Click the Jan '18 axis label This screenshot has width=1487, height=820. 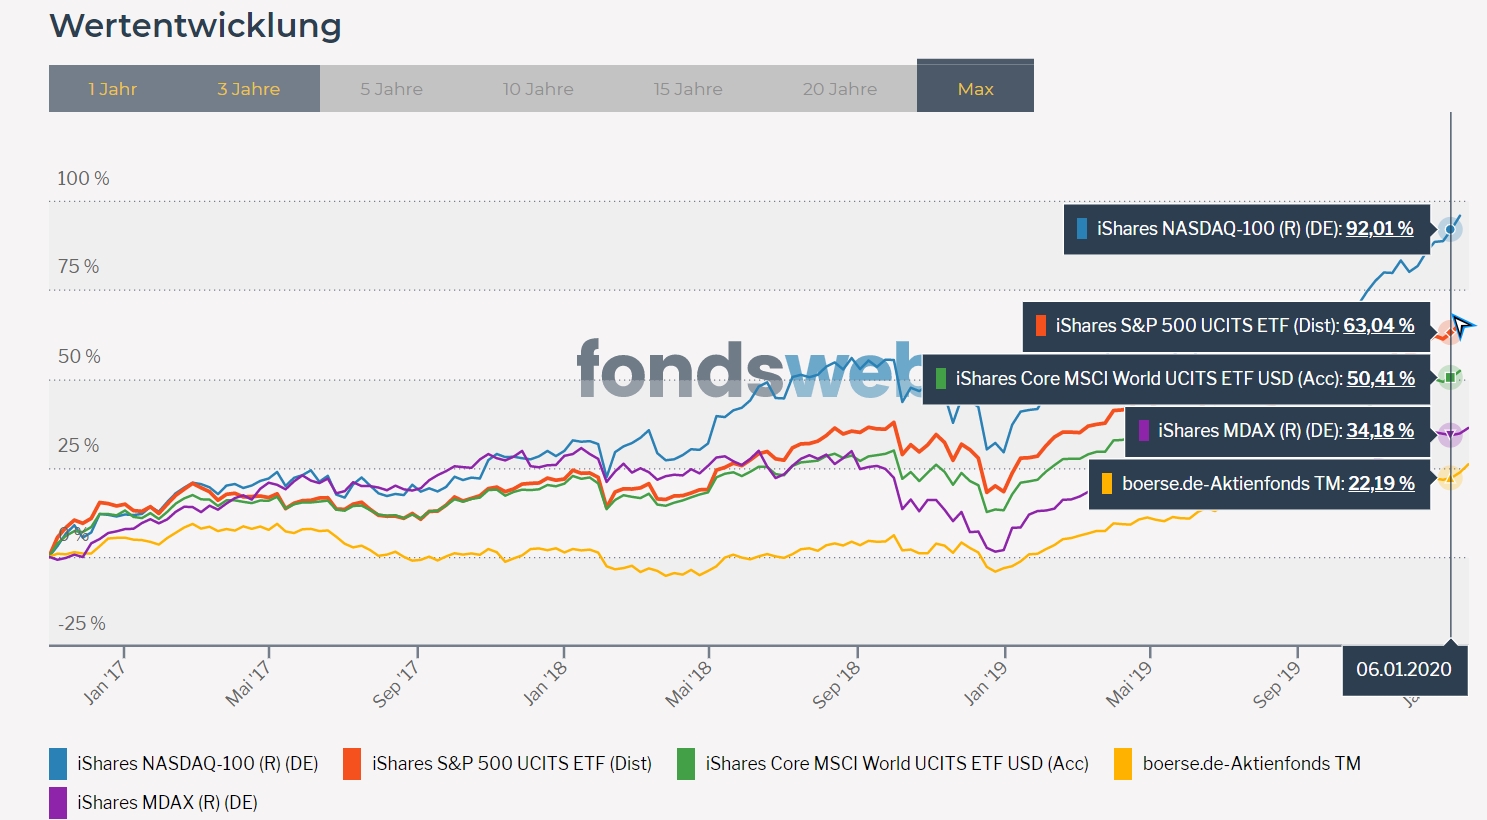(545, 683)
